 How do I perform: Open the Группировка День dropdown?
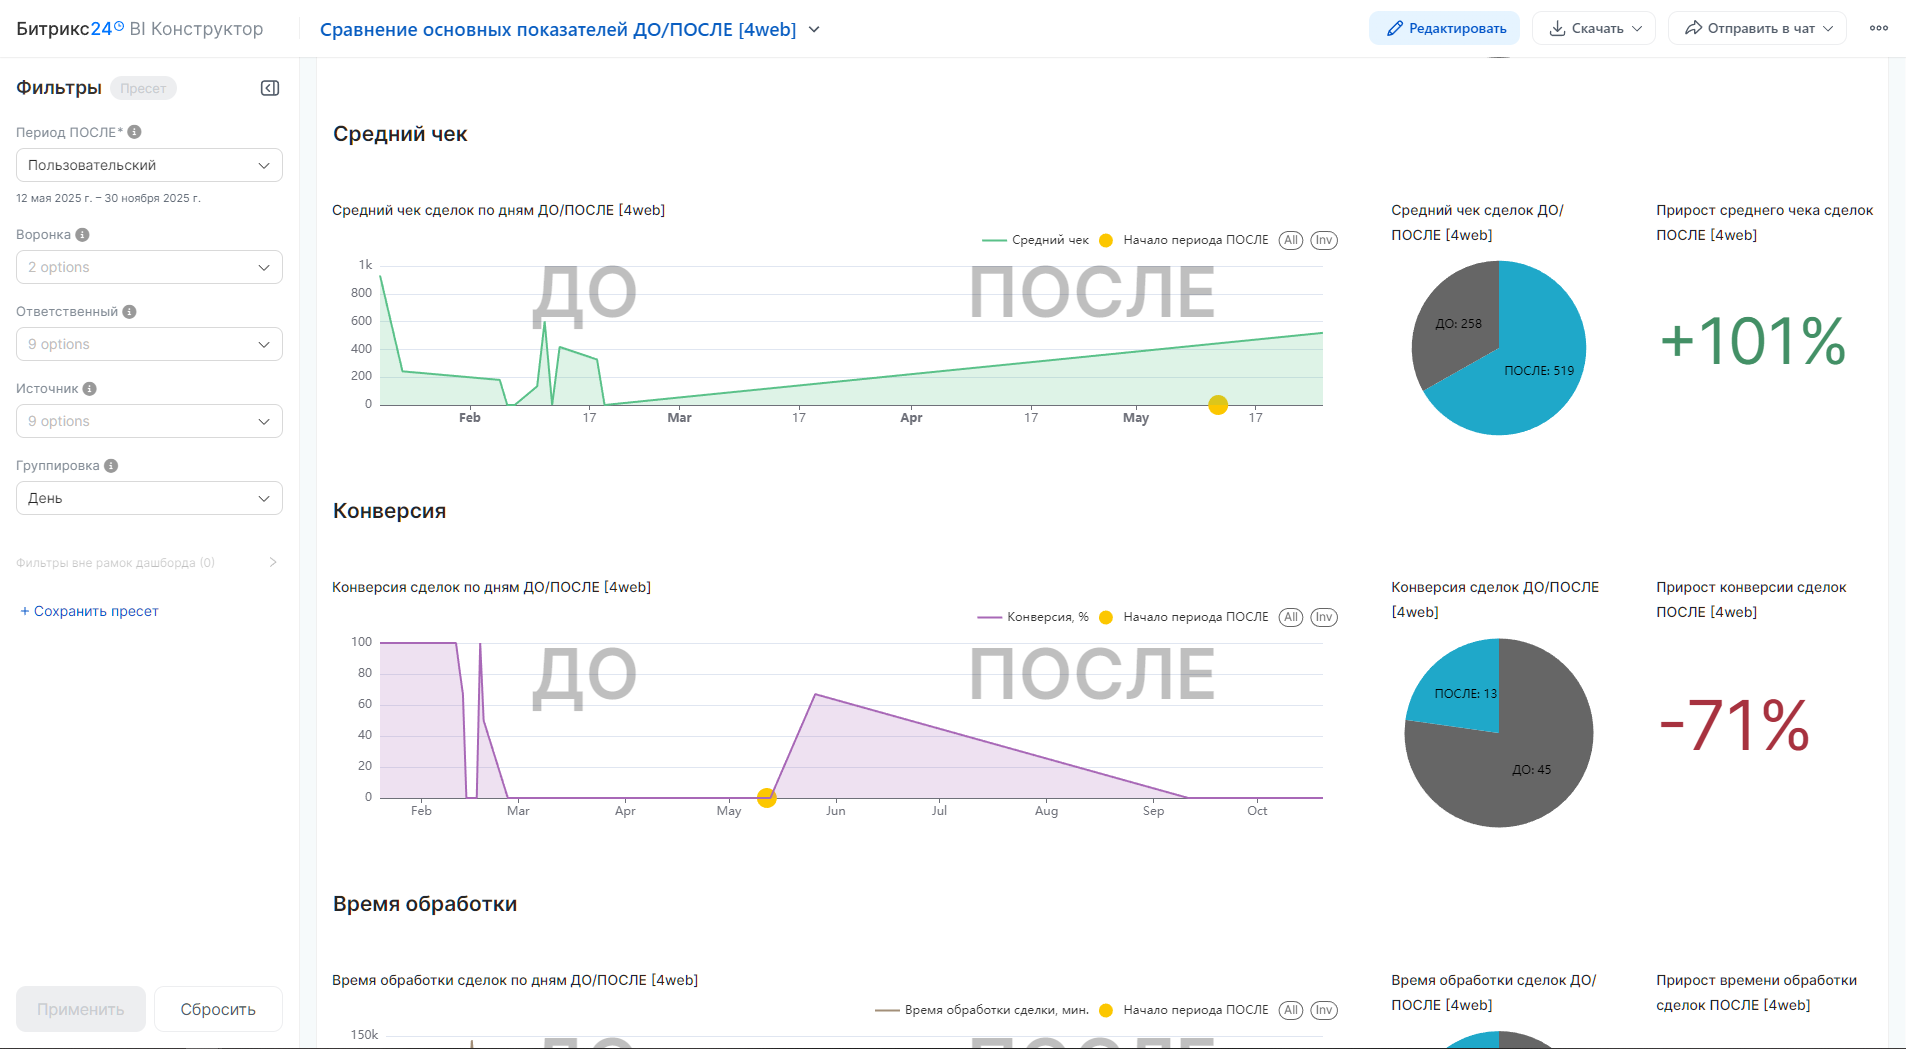point(149,498)
